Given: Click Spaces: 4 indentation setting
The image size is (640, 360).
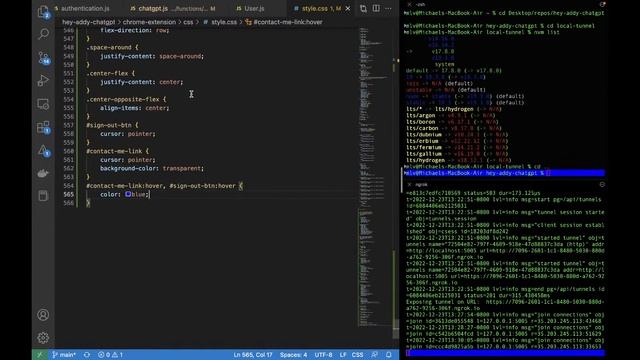Looking at the screenshot, I should coord(293,355).
